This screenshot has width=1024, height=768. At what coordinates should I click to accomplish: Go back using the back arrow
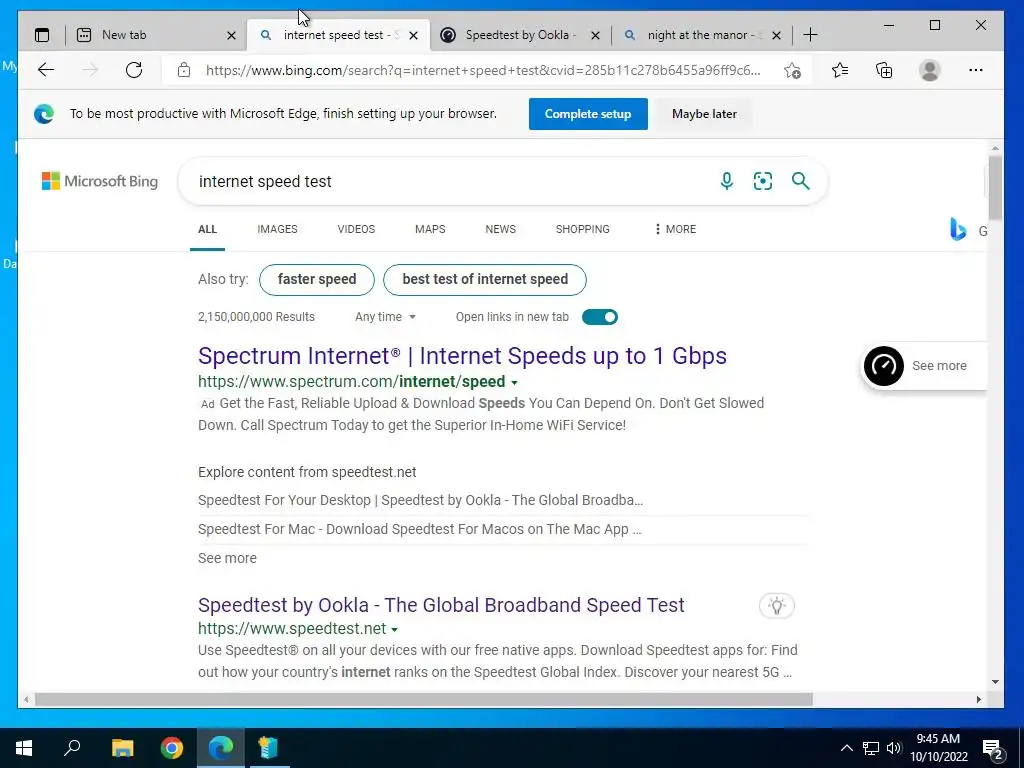point(46,70)
